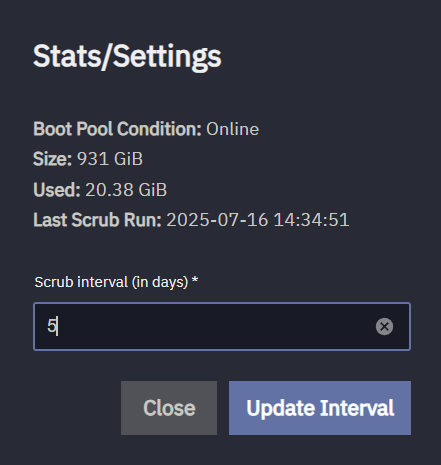
Task: Focus the Scrub interval input field
Action: (x=222, y=326)
